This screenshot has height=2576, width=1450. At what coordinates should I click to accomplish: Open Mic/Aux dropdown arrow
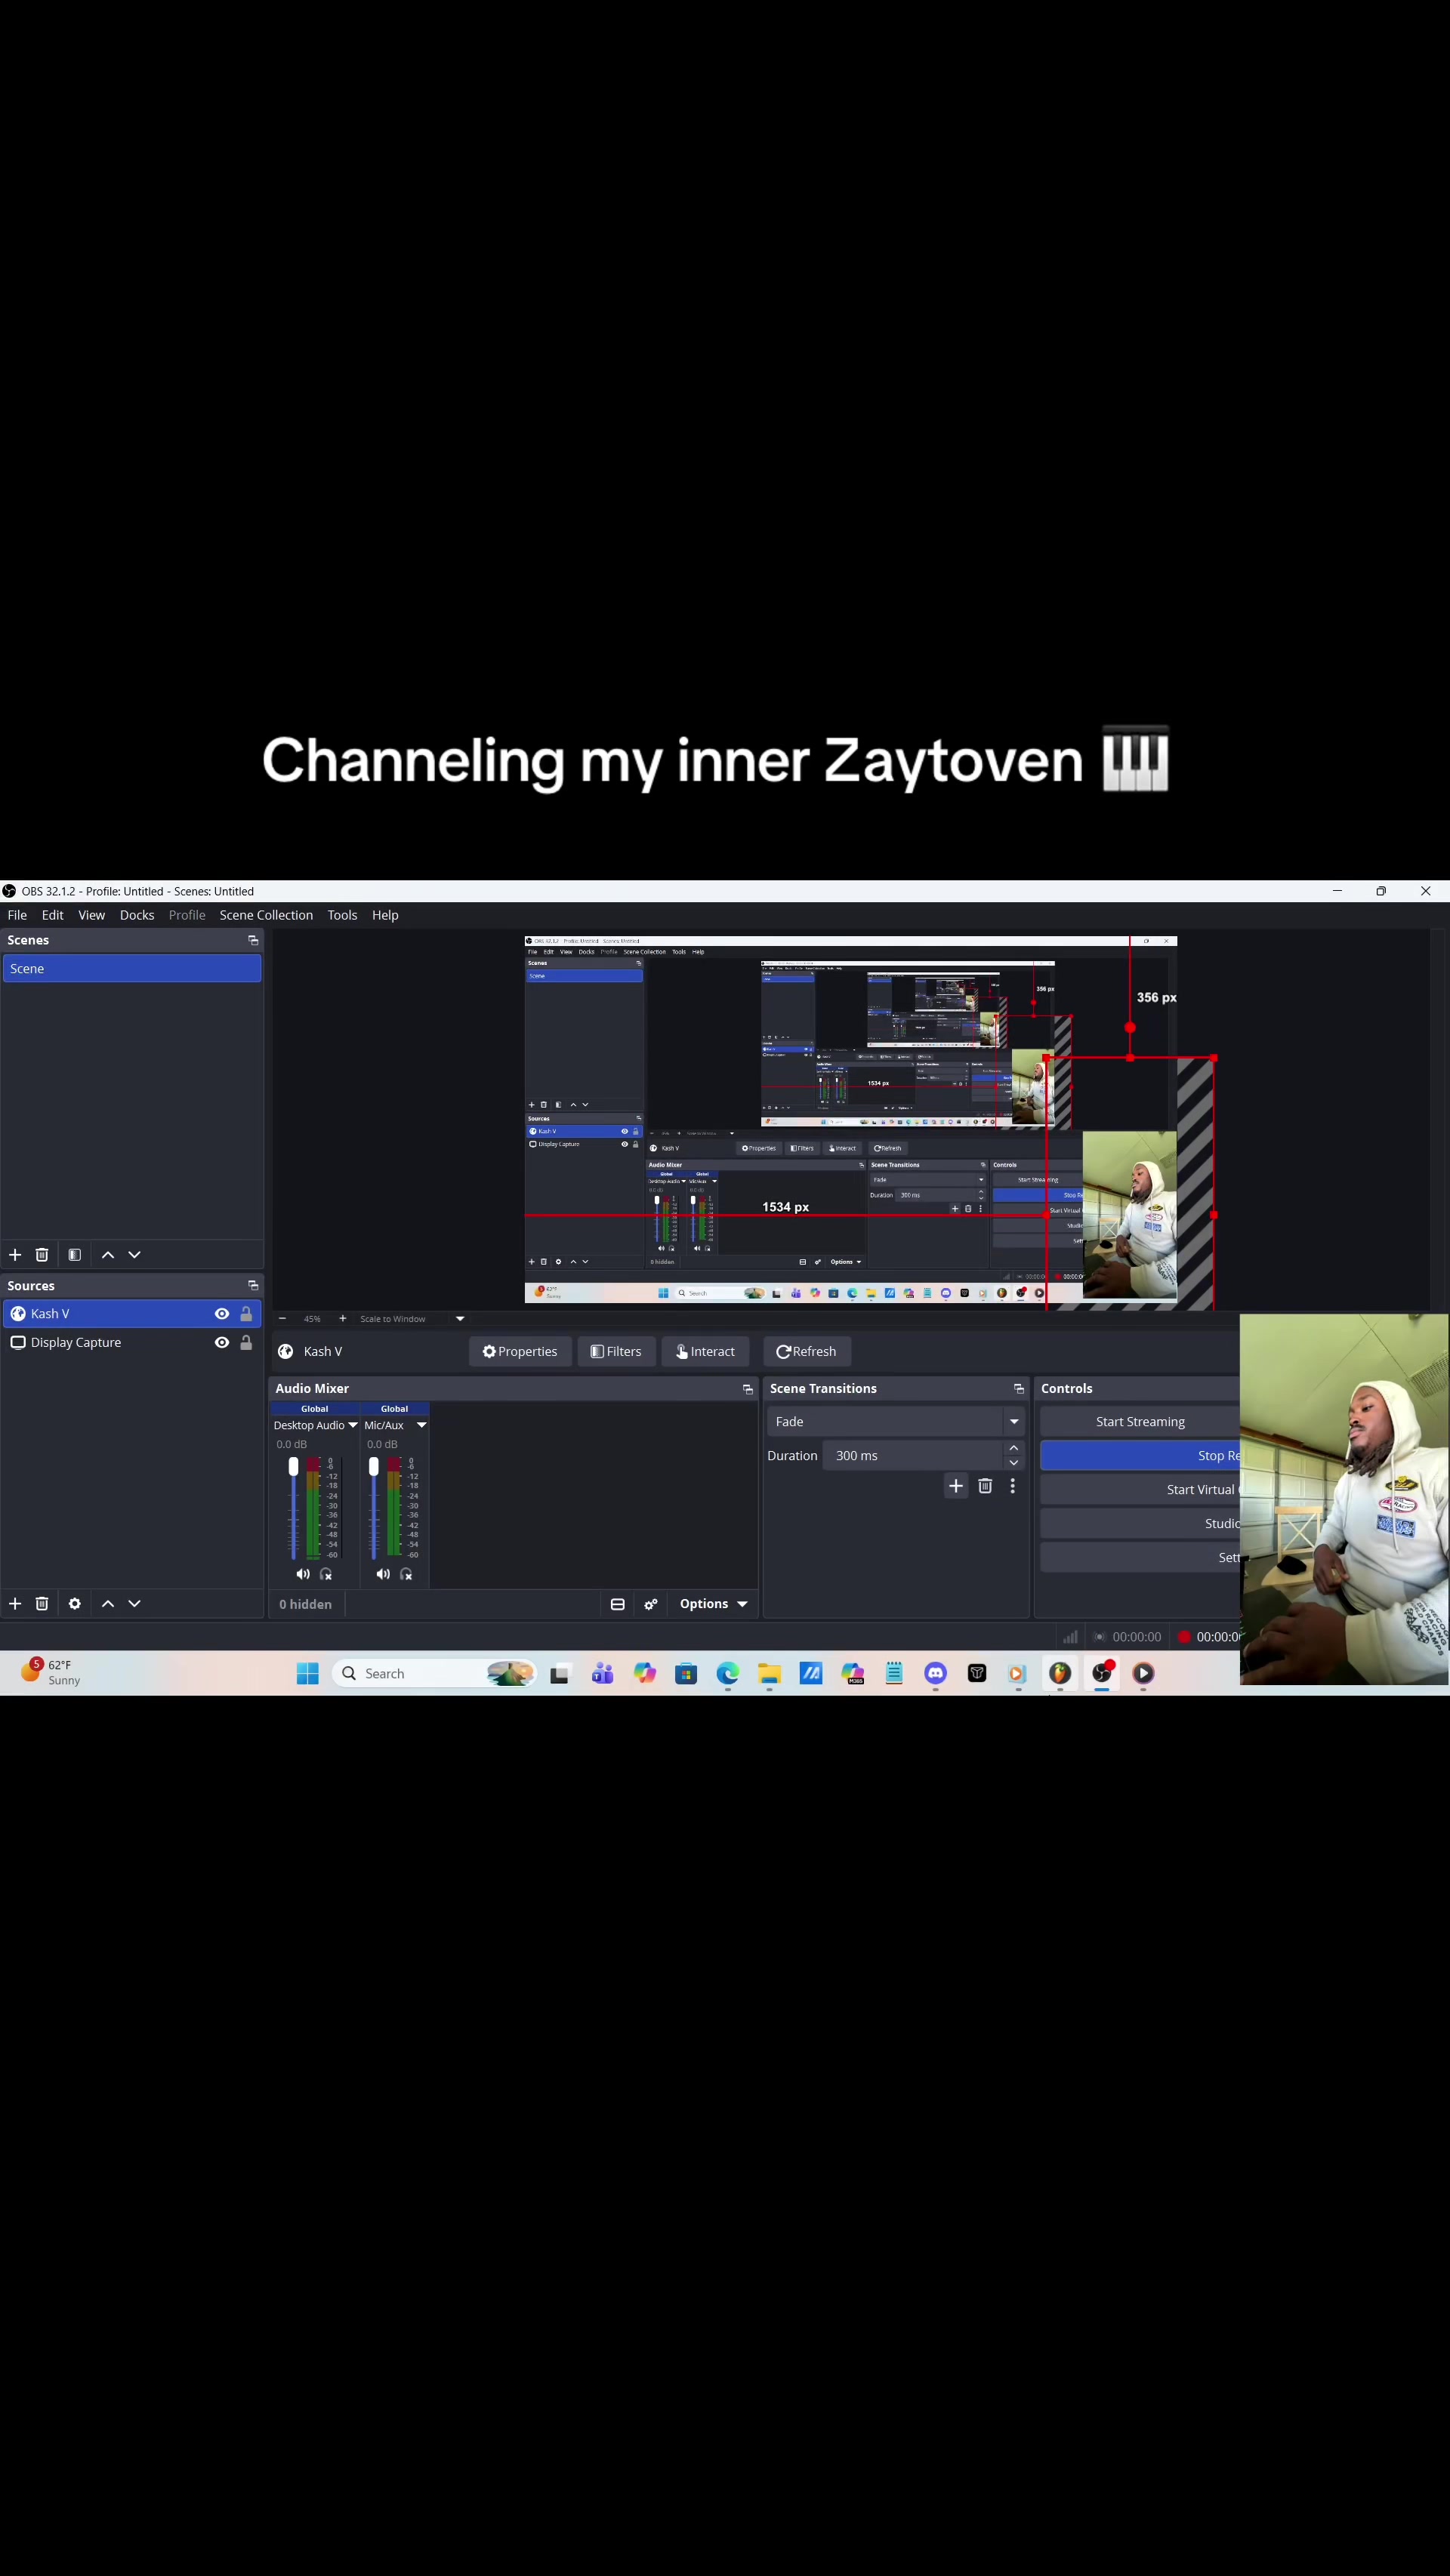point(422,1425)
